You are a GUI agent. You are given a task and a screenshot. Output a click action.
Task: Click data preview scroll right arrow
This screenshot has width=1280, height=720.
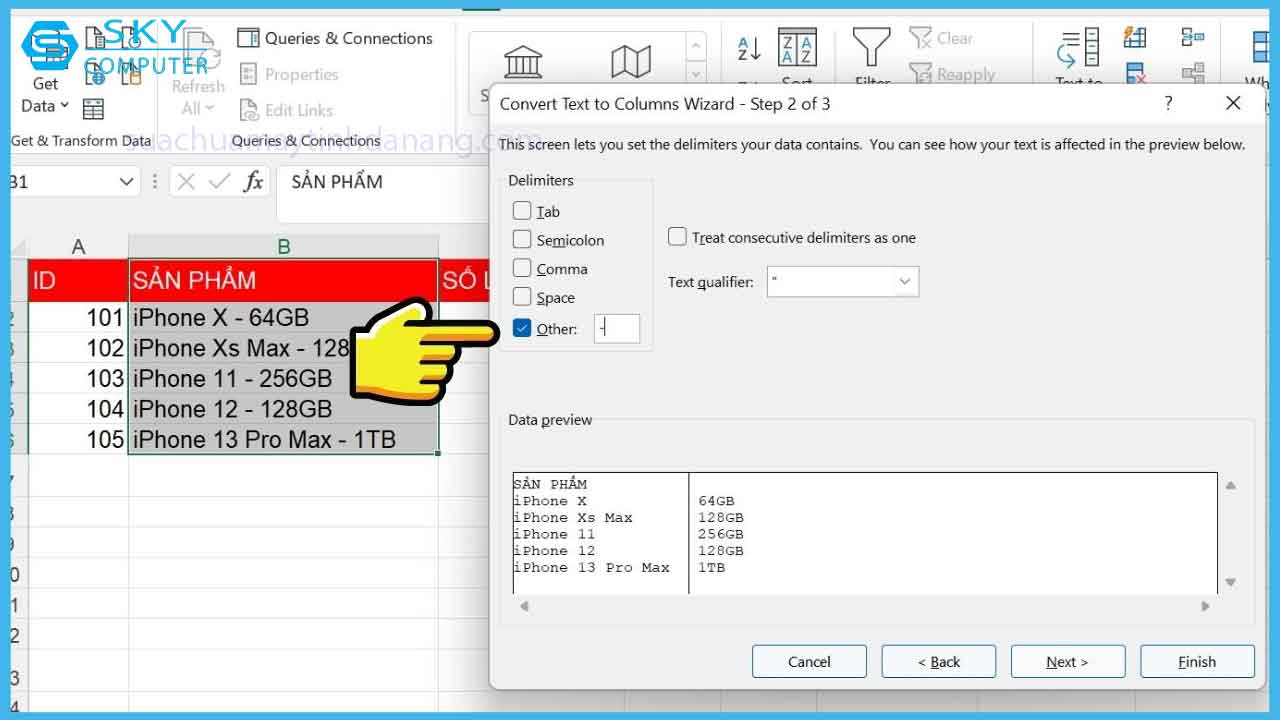pos(1205,606)
